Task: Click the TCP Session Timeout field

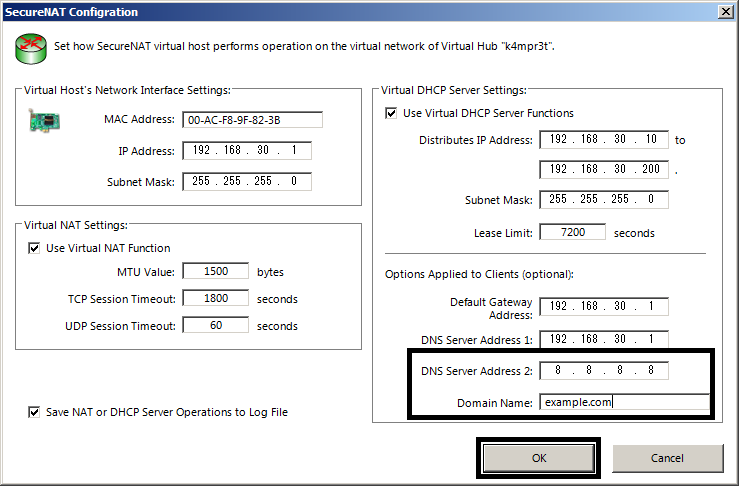Action: [216, 298]
